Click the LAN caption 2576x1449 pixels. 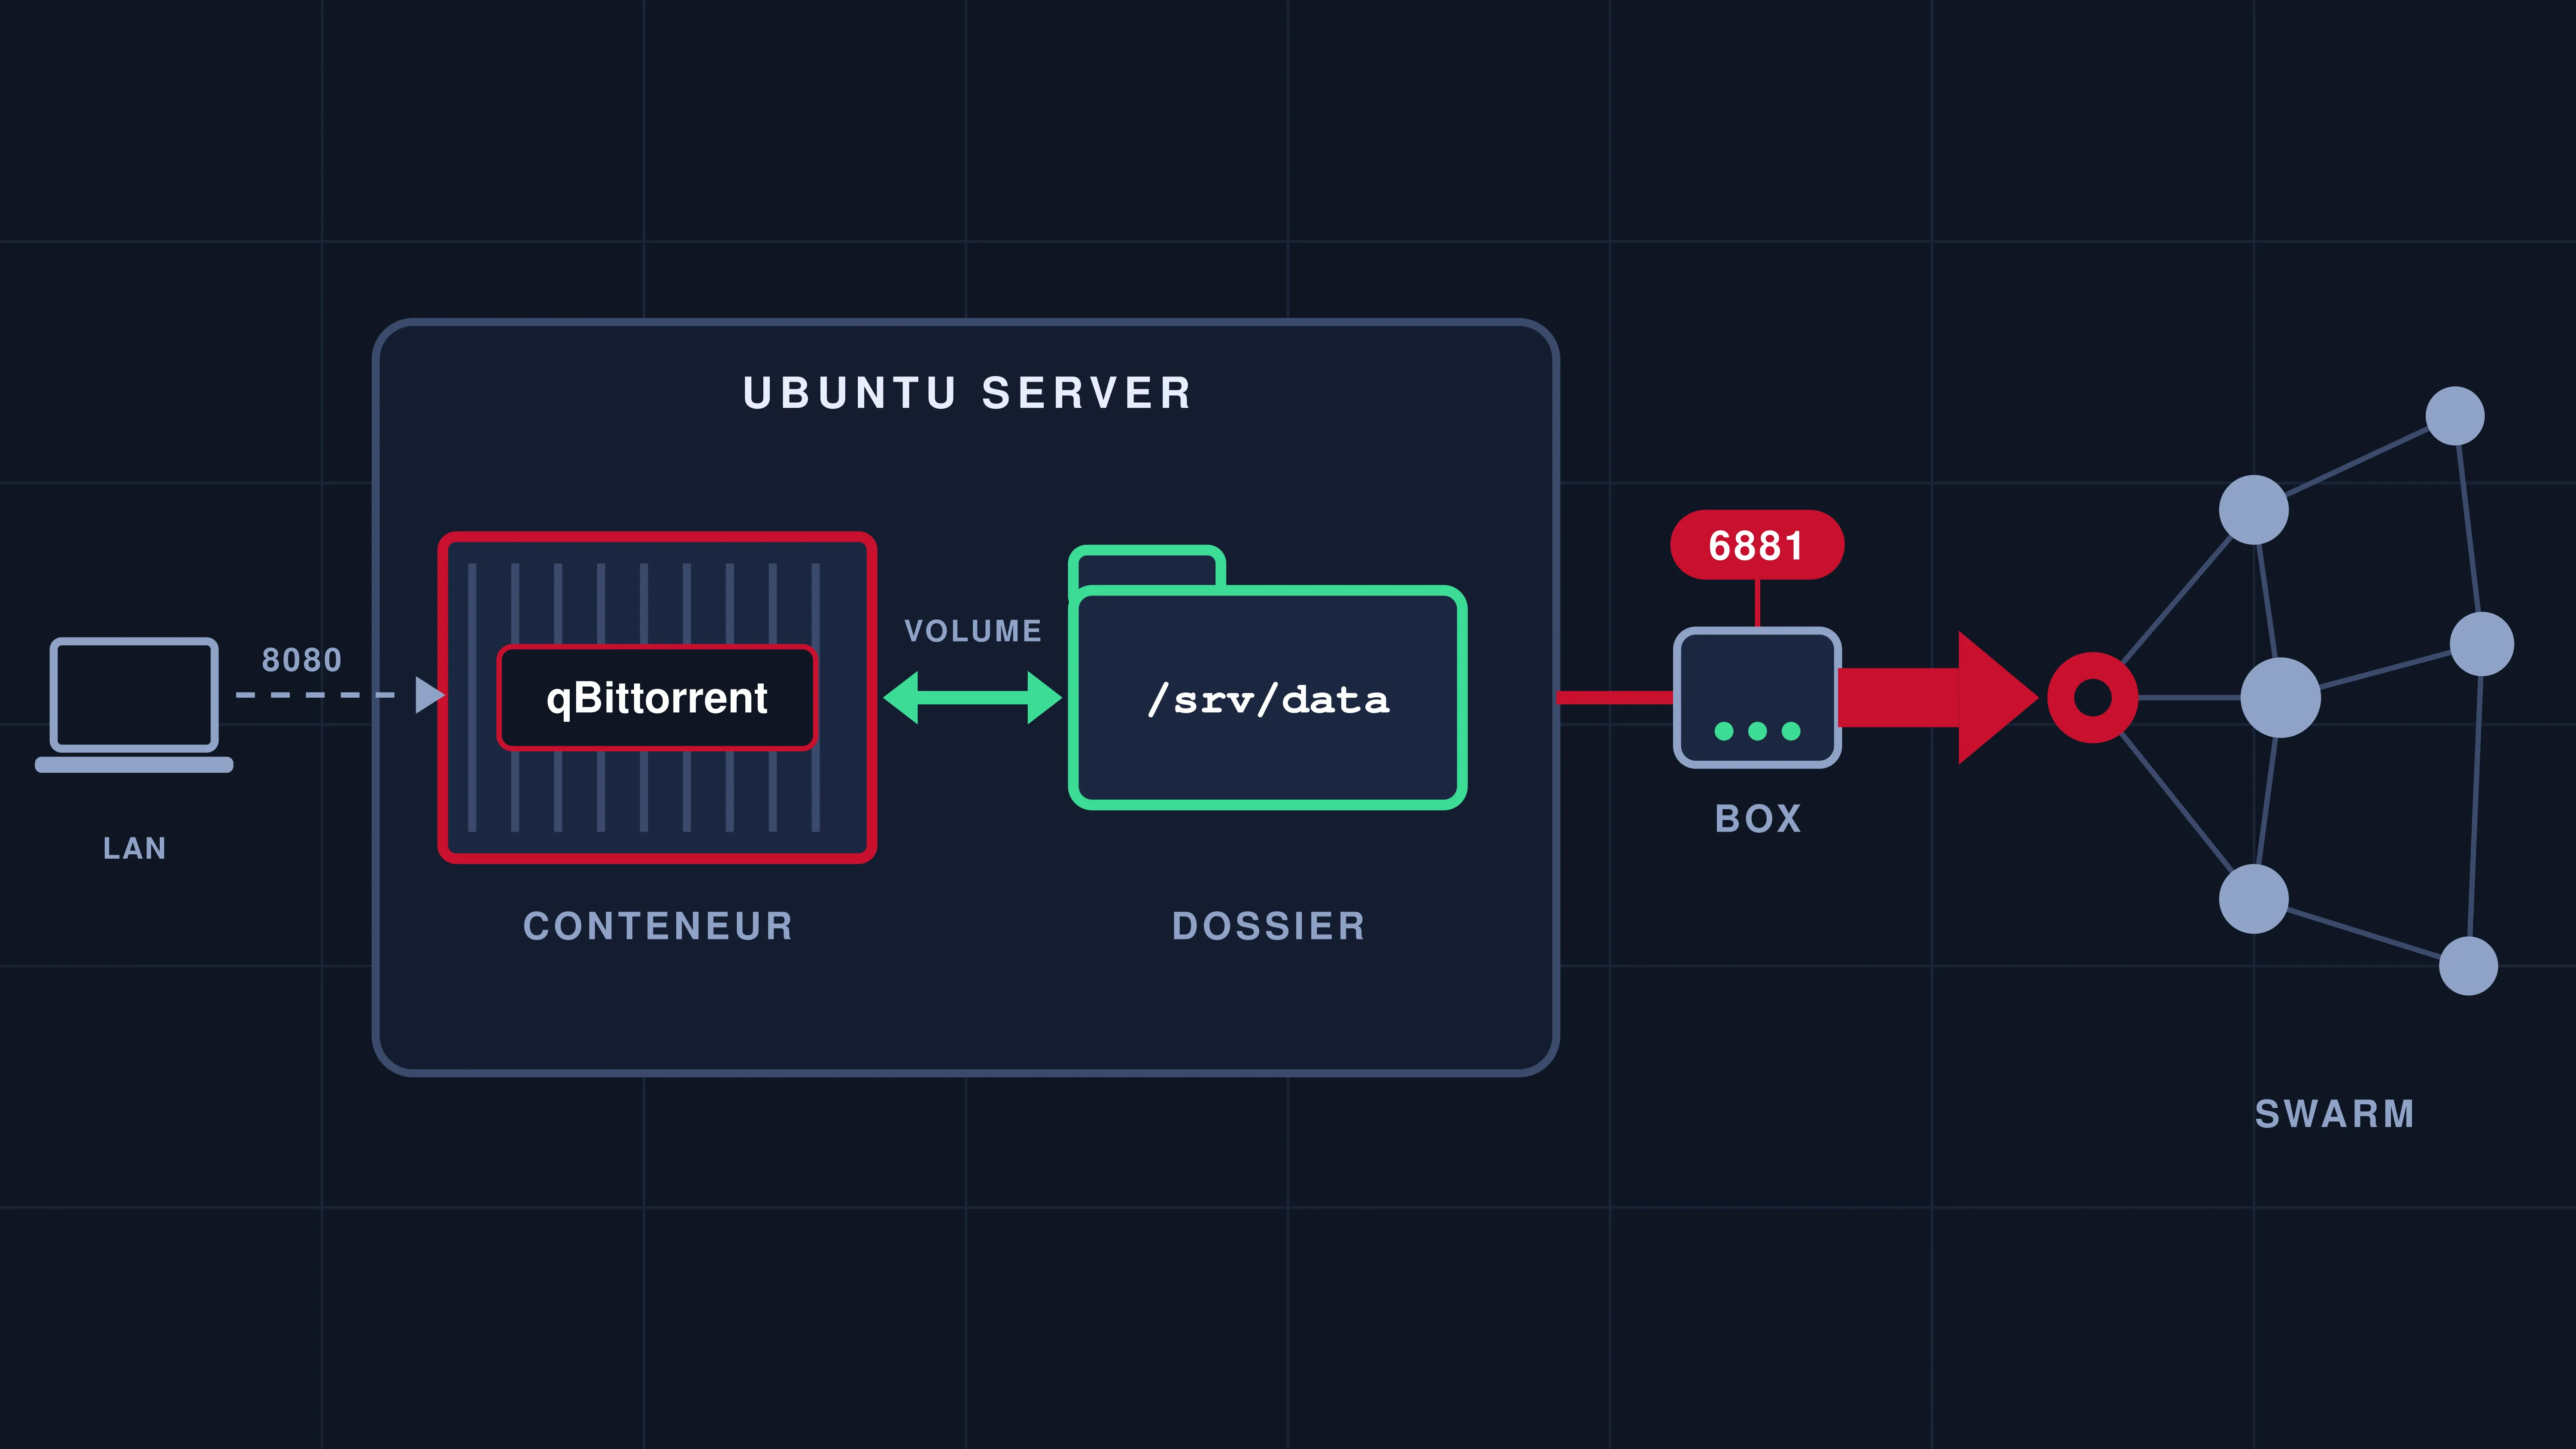point(134,848)
